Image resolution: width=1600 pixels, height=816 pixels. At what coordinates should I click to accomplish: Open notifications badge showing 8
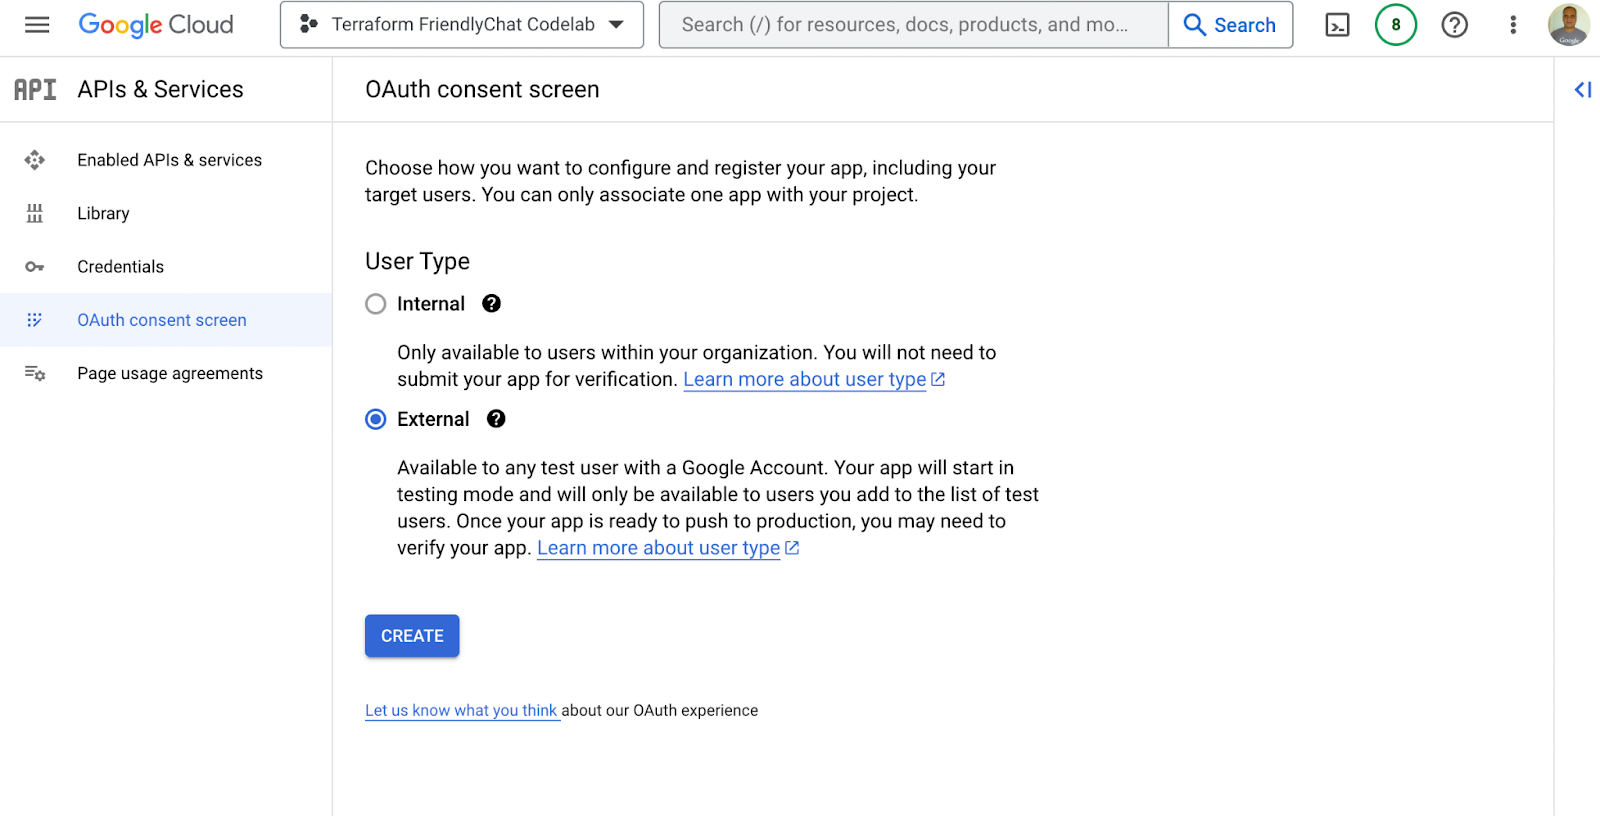tap(1395, 25)
